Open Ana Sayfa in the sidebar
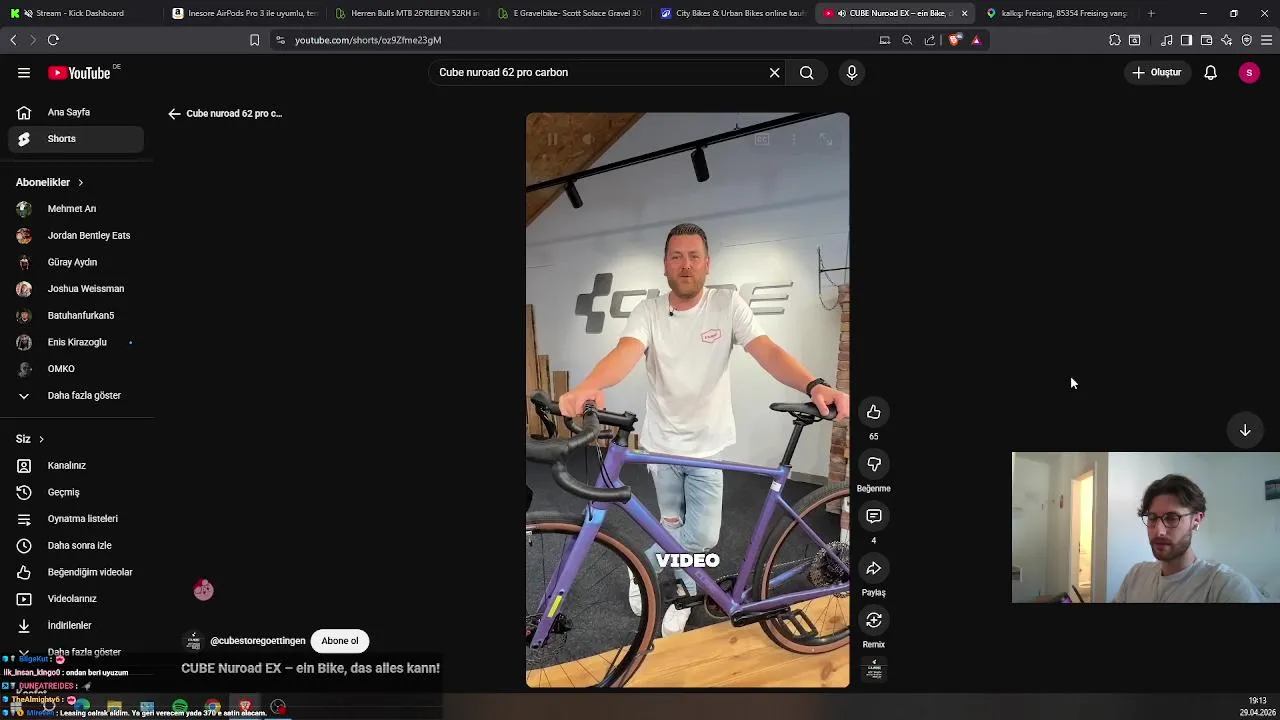The image size is (1280, 720). (76, 112)
